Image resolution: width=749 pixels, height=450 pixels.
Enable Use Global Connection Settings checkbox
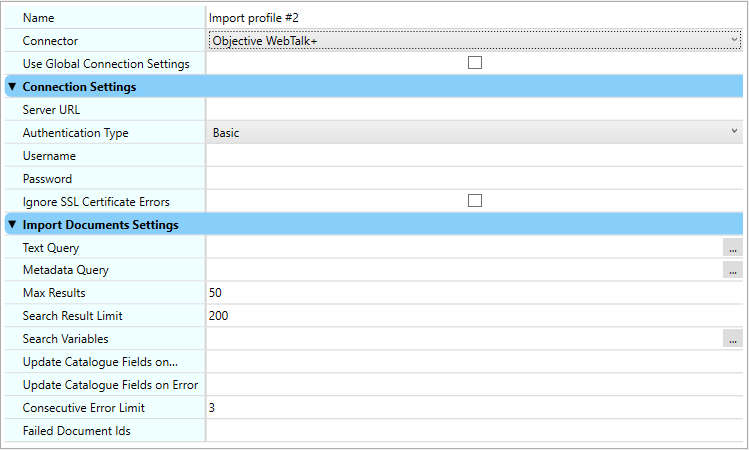click(x=475, y=63)
